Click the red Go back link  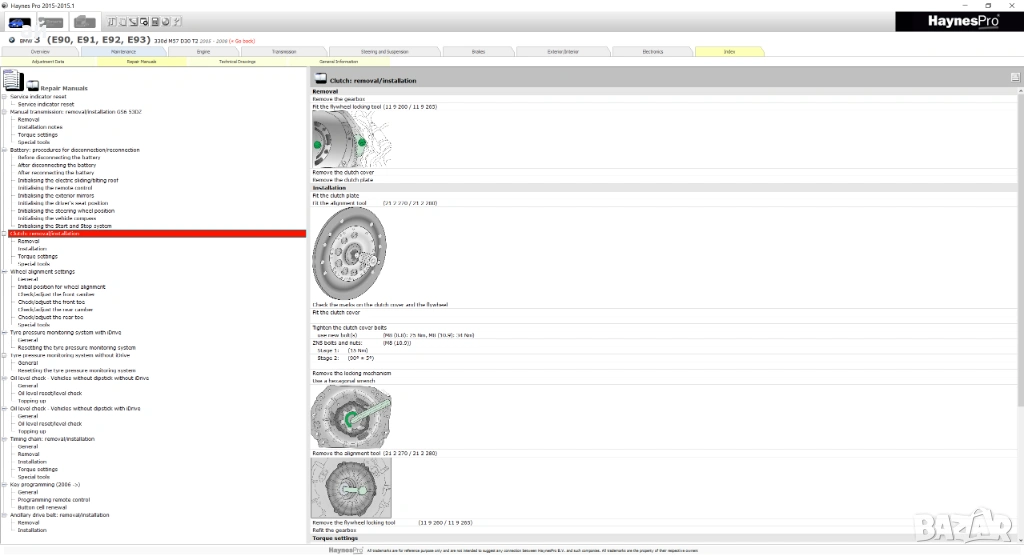(x=242, y=40)
